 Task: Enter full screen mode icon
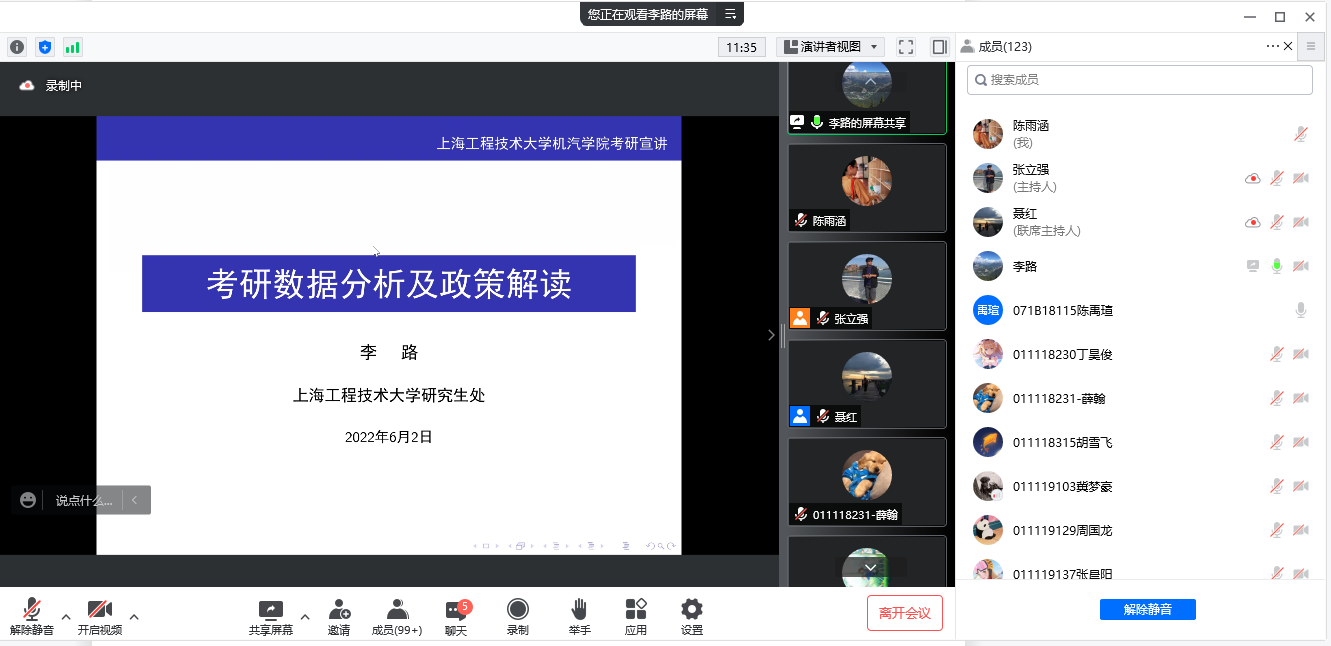pyautogui.click(x=906, y=47)
